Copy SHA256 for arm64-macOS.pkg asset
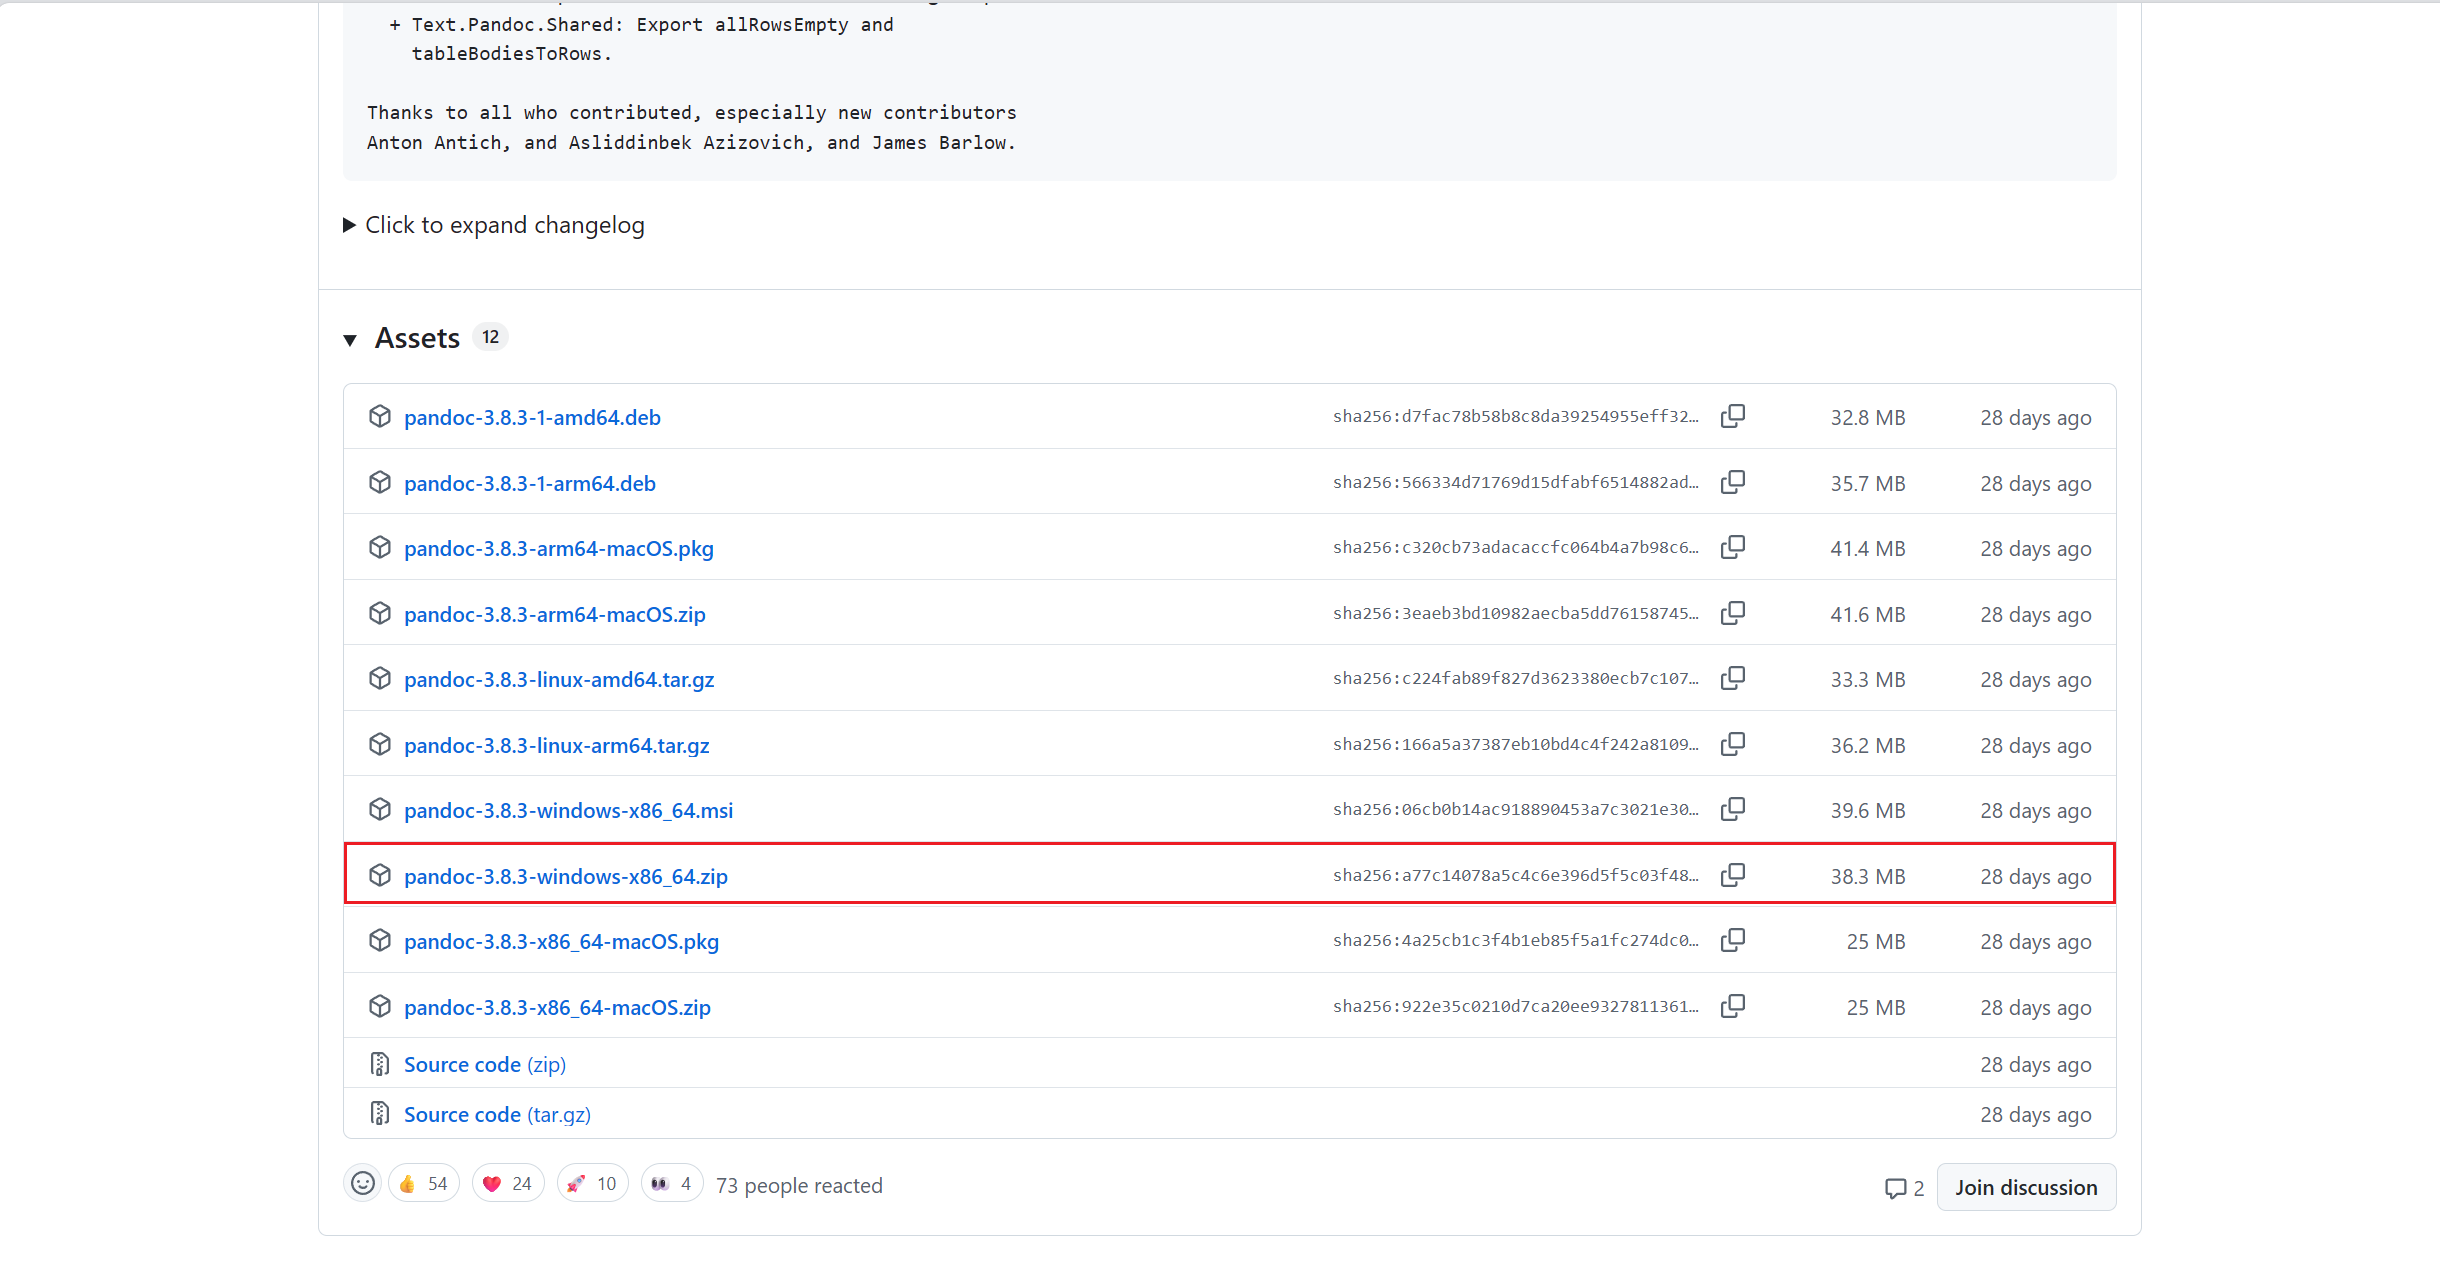 point(1733,547)
